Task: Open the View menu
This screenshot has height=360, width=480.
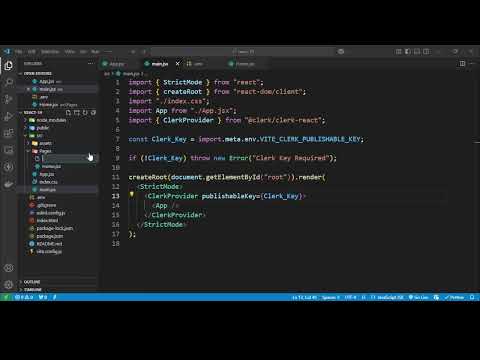Action: coord(70,52)
